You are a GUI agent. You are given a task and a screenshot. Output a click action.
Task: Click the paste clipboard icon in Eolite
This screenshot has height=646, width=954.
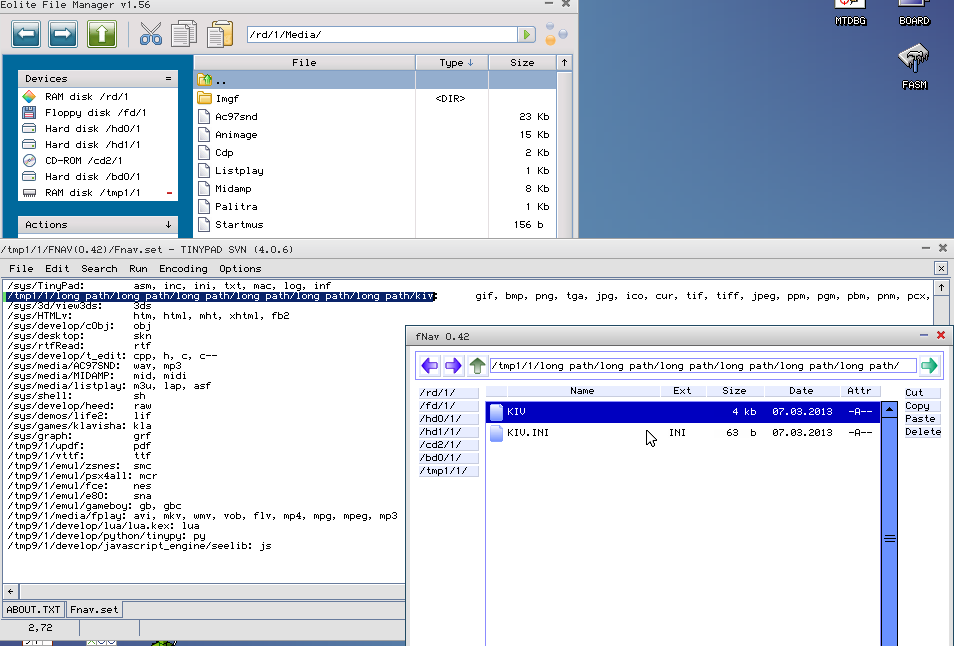click(x=219, y=35)
